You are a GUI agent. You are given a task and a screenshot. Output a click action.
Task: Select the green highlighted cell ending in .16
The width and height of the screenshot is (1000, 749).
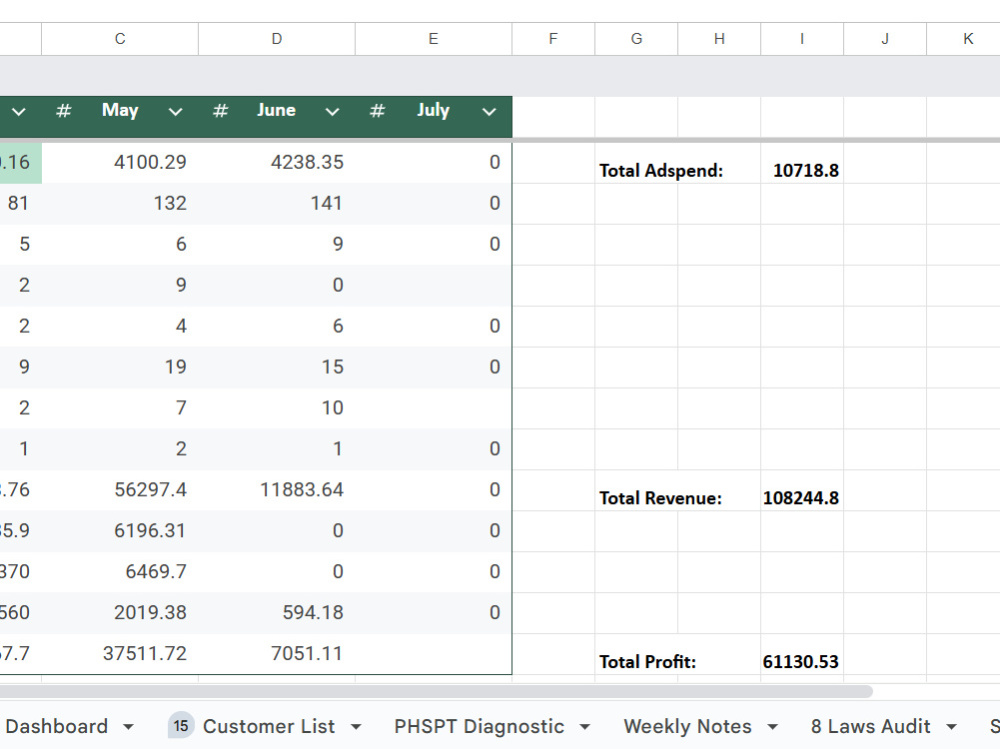point(20,163)
